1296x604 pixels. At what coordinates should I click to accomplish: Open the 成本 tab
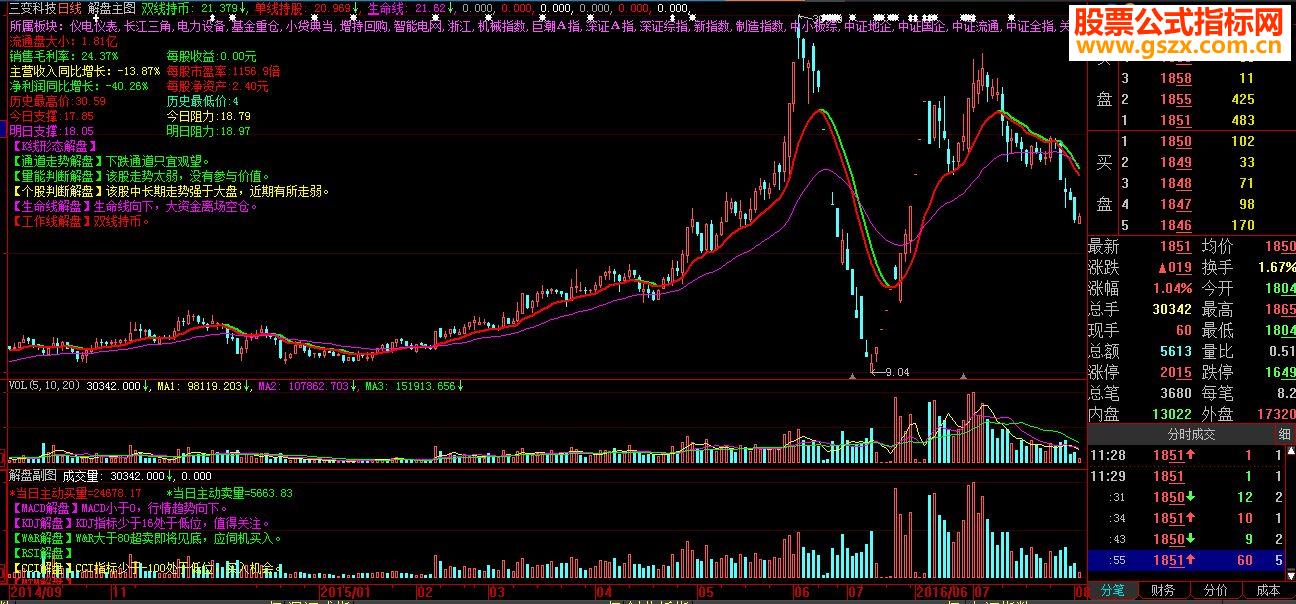(1267, 590)
